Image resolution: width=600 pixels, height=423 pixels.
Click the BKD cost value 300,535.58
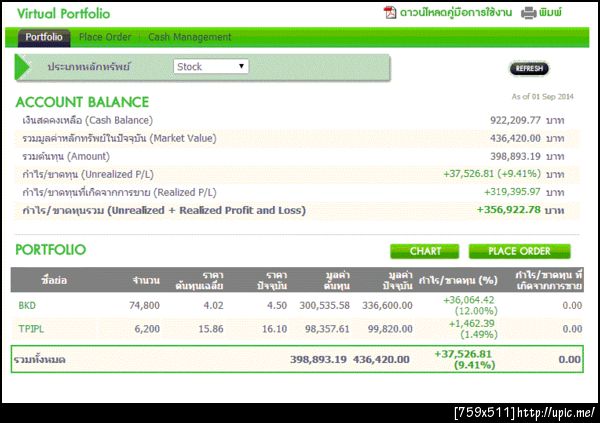point(324,305)
